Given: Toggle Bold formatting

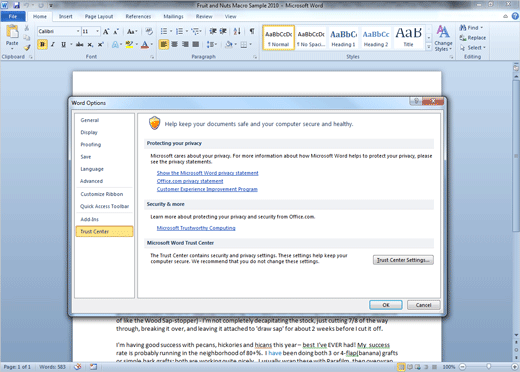Looking at the screenshot, I should (x=42, y=44).
